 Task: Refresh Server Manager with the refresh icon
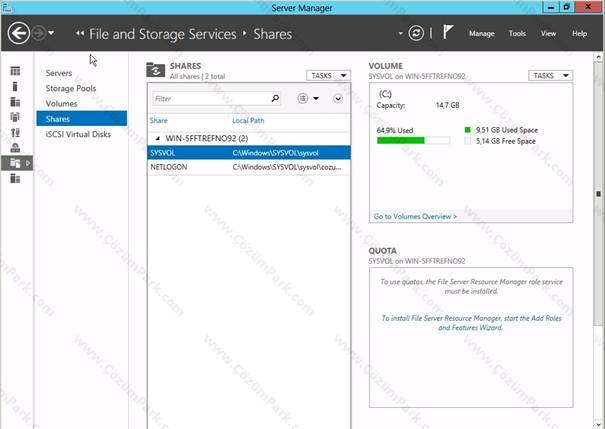416,33
